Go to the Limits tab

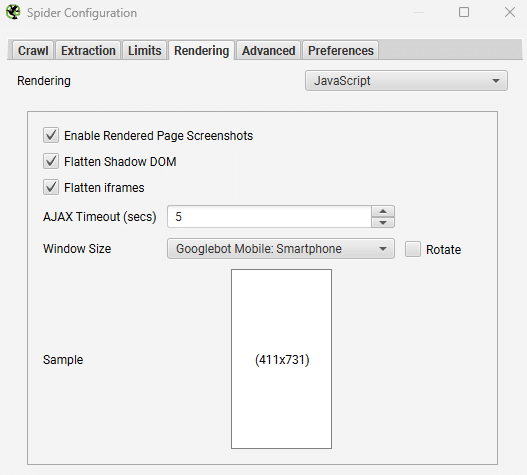[x=145, y=50]
